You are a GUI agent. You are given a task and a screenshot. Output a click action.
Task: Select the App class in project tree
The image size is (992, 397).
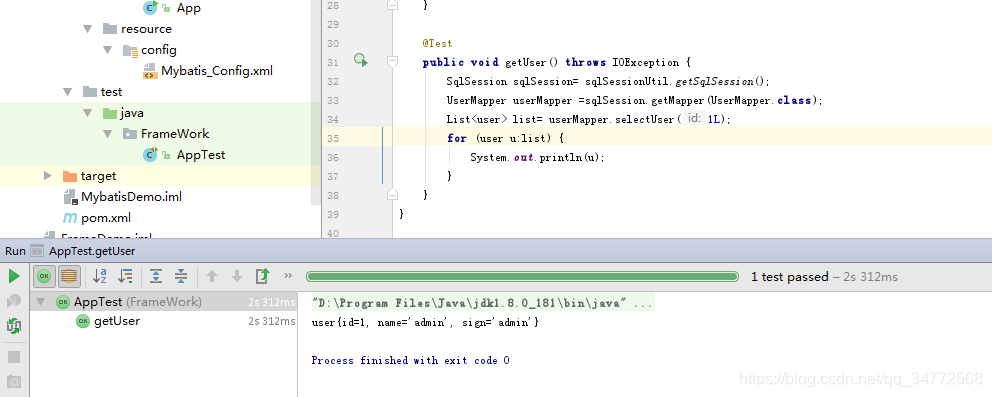click(189, 8)
